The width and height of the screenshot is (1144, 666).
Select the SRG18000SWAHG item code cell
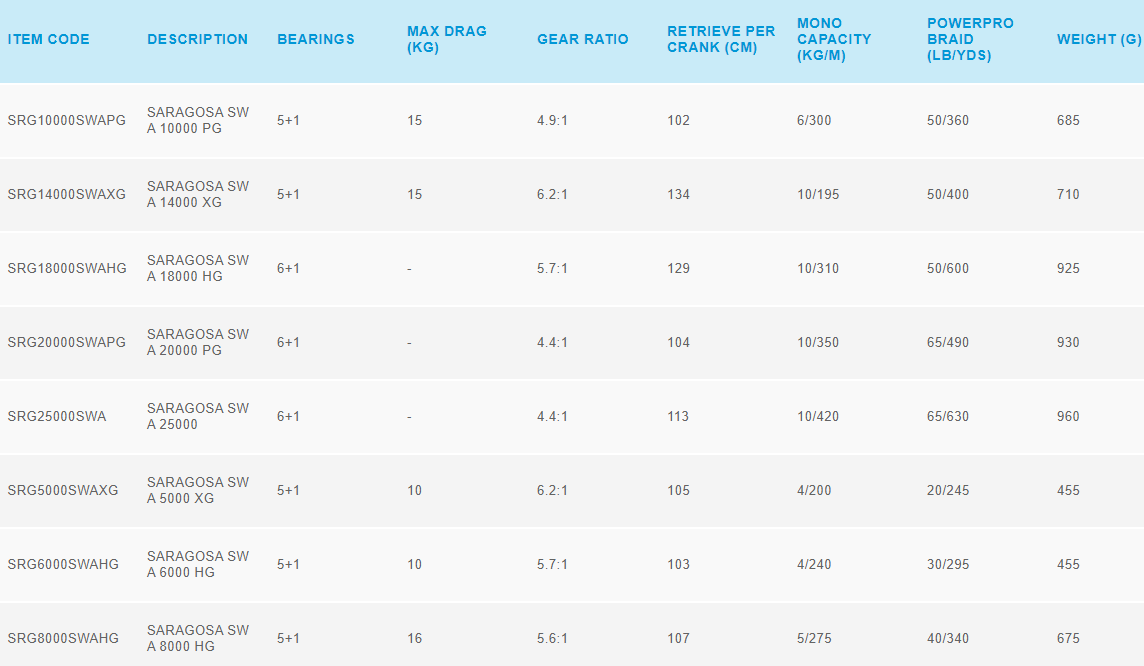[67, 269]
